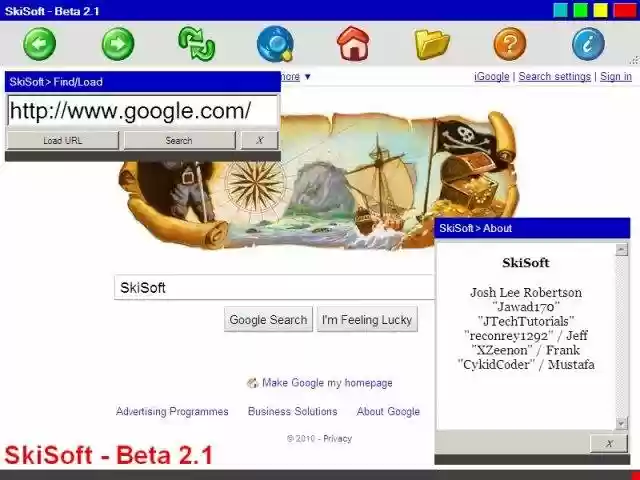640x480 pixels.
Task: Click Search button in Find/Load panel
Action: (179, 140)
